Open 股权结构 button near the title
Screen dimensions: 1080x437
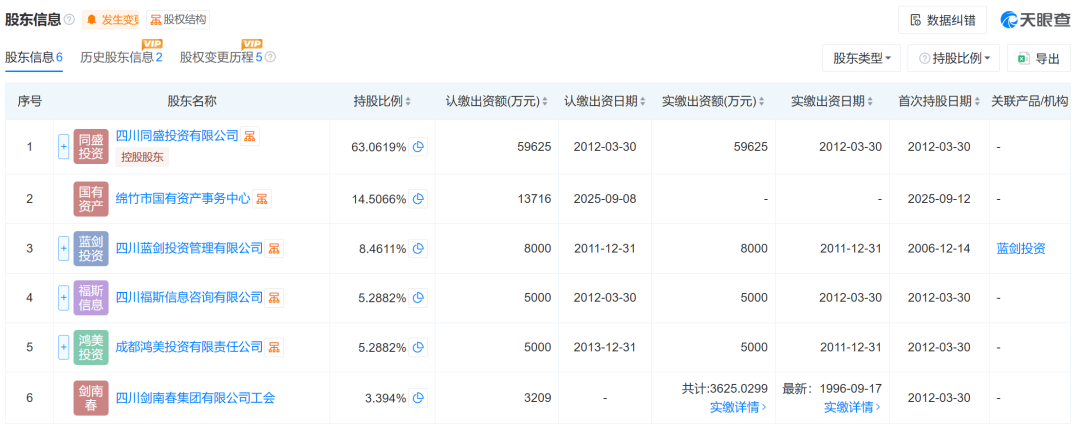(x=178, y=19)
